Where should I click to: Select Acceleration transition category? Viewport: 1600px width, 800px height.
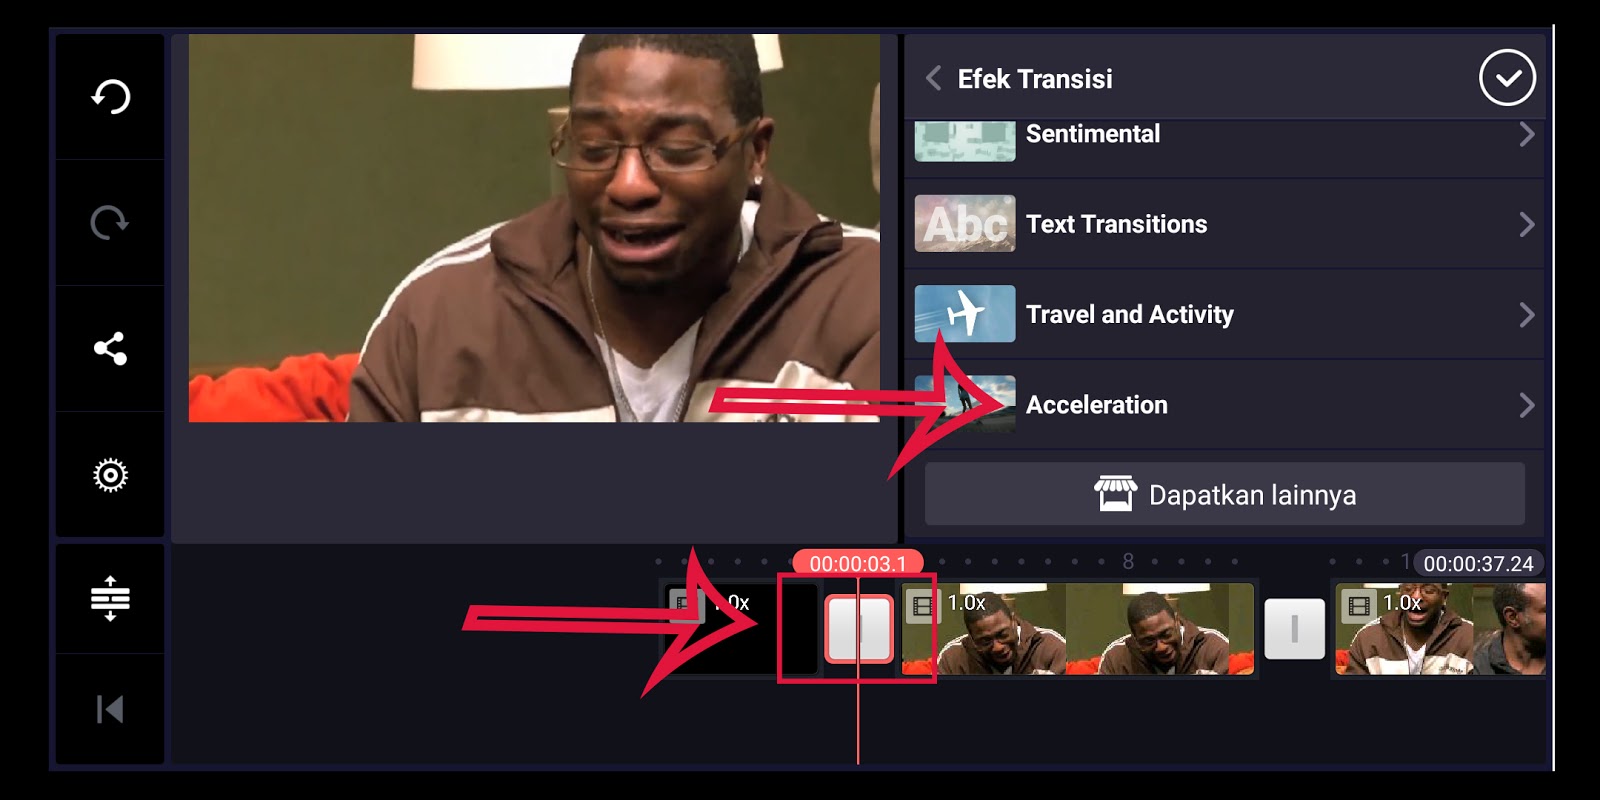point(1225,405)
